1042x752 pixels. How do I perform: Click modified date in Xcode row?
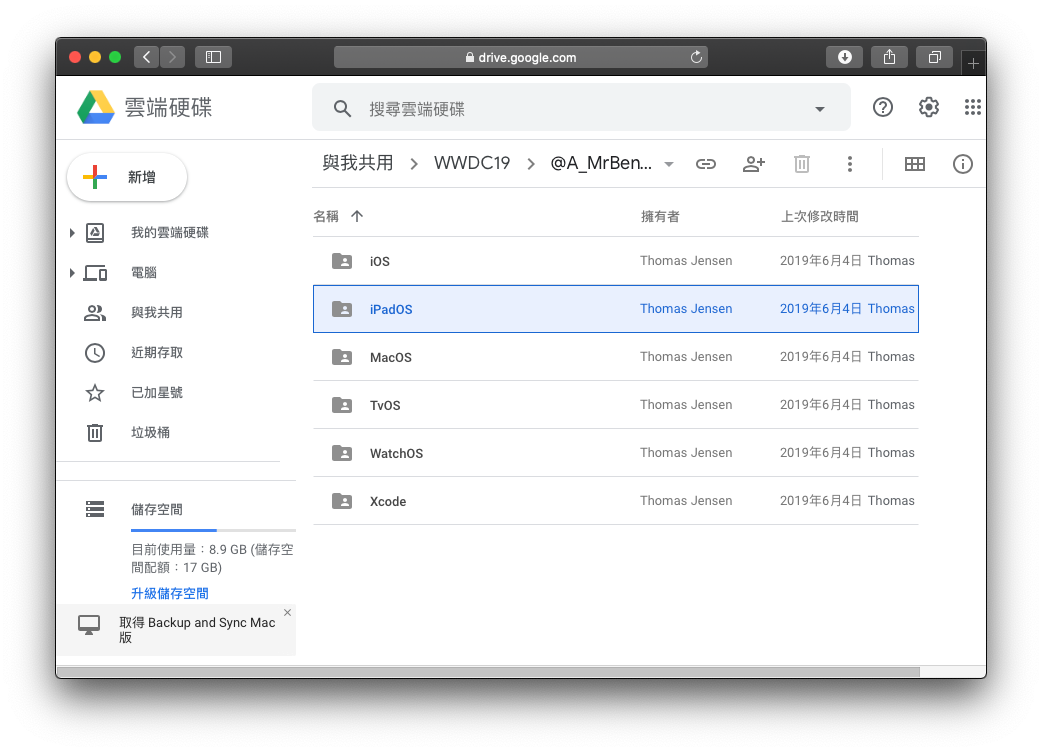tap(847, 501)
